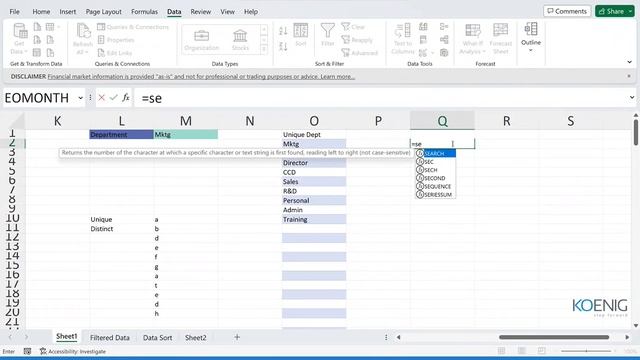The image size is (640, 360).
Task: Launch Text to Columns wizard
Action: tap(403, 39)
